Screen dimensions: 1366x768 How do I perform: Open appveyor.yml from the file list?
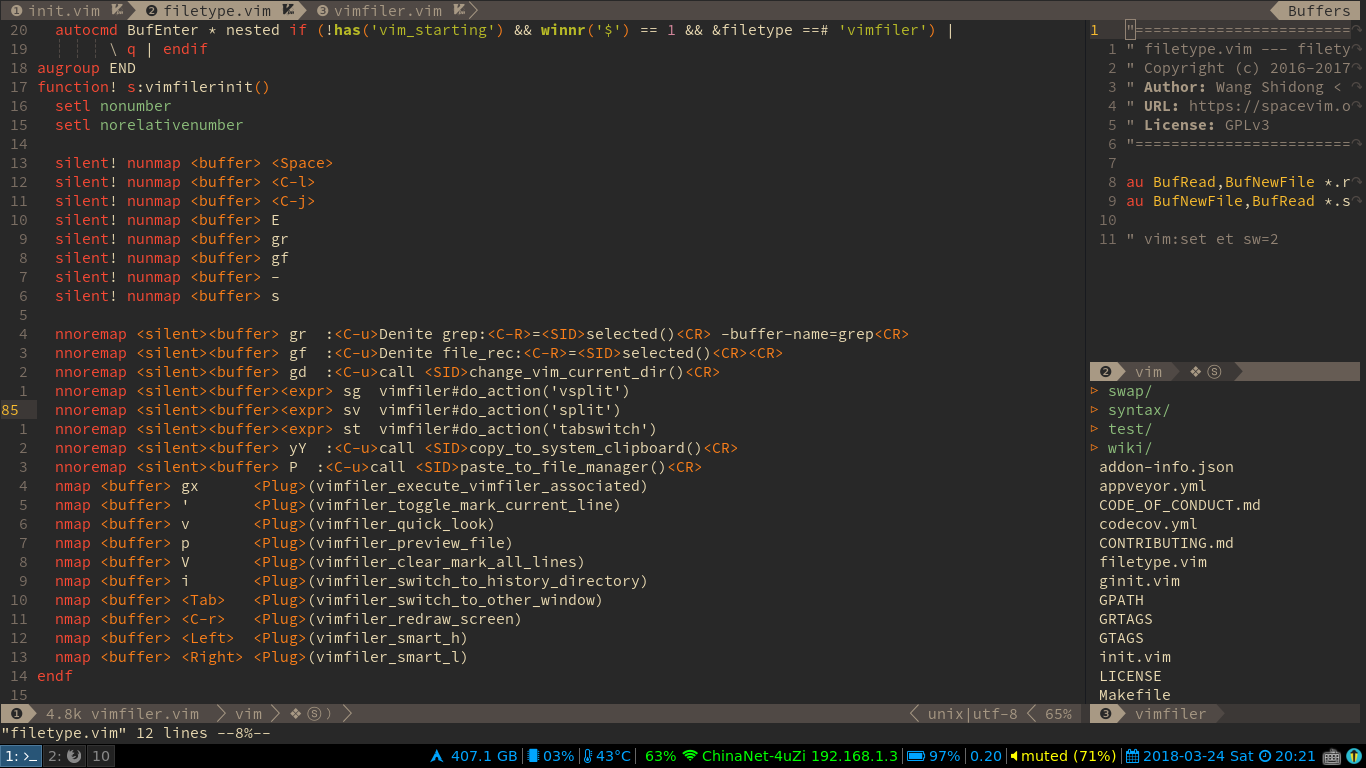click(x=1153, y=486)
